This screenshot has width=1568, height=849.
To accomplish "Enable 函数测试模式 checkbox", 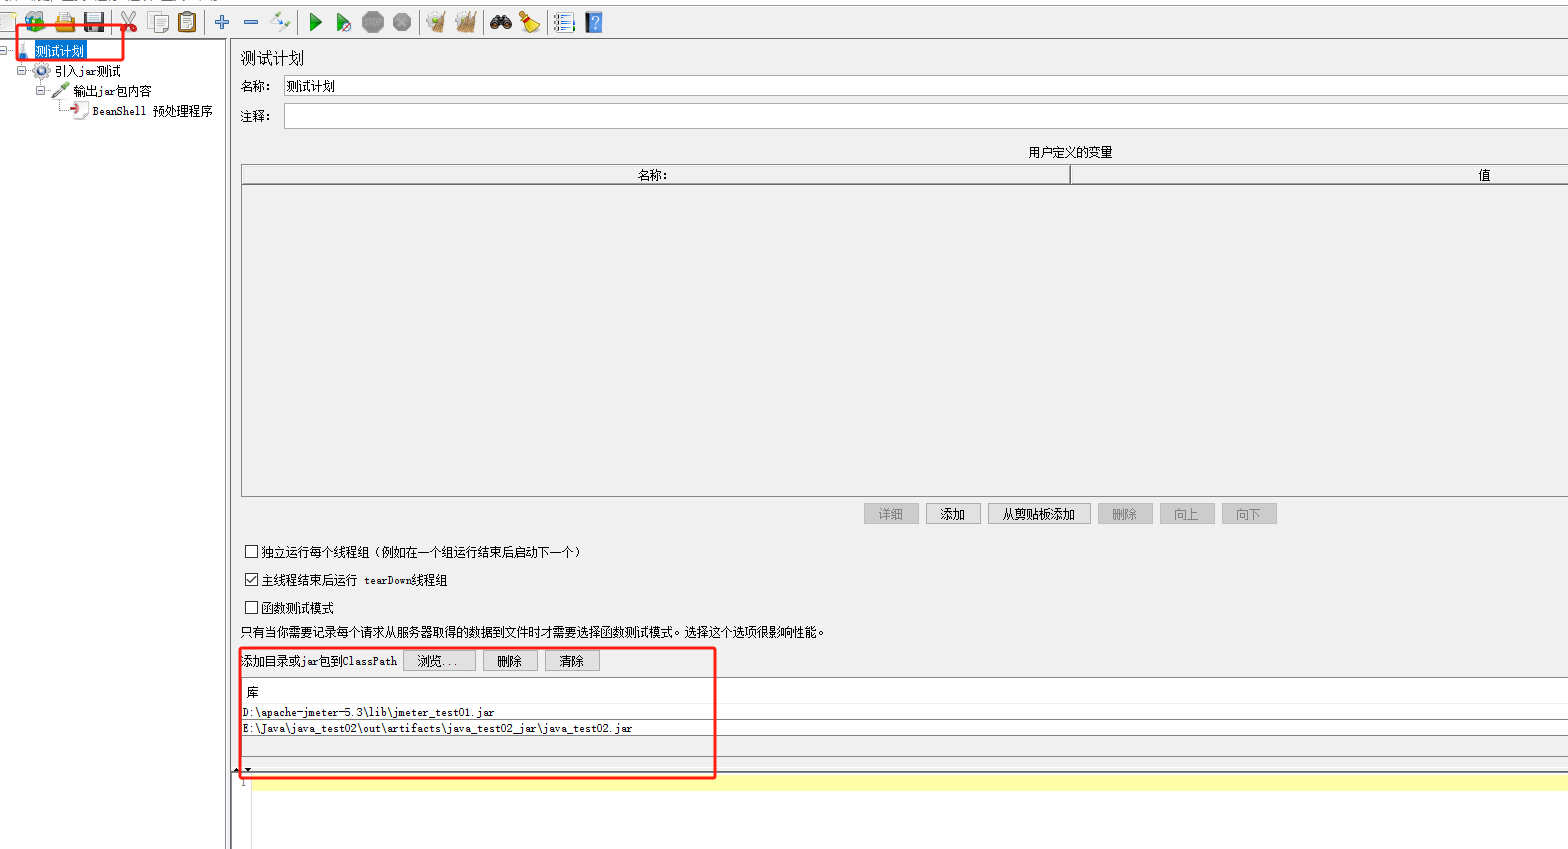I will 252,607.
